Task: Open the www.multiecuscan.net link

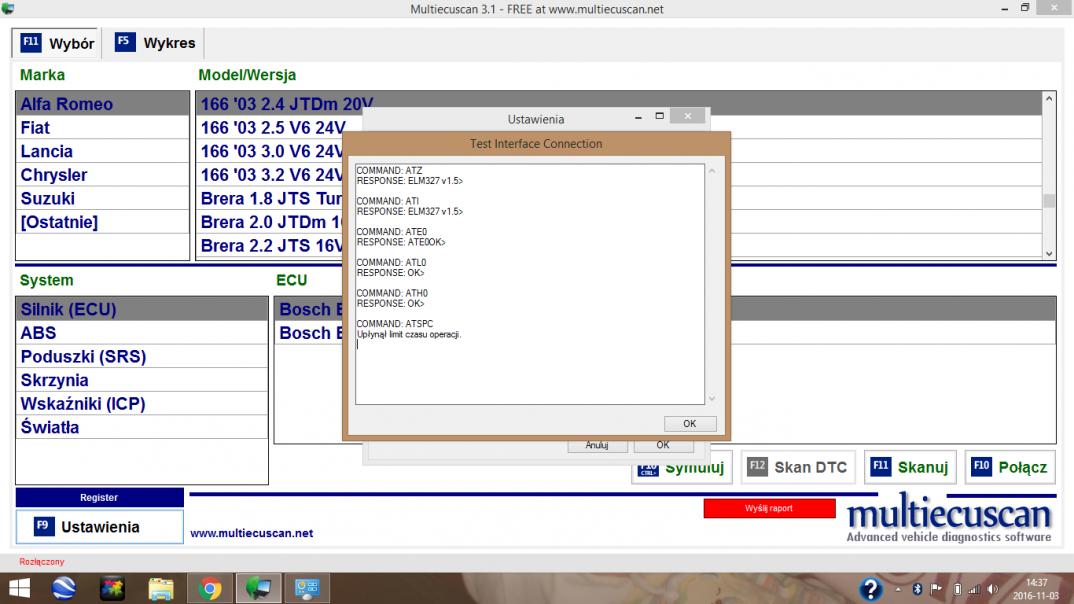Action: pyautogui.click(x=251, y=533)
